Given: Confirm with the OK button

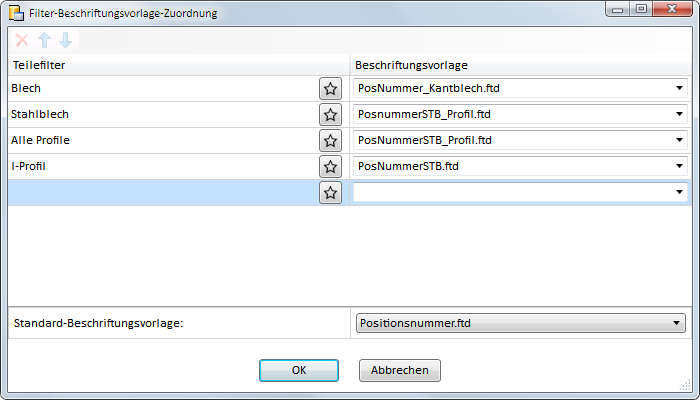Looking at the screenshot, I should tap(299, 371).
